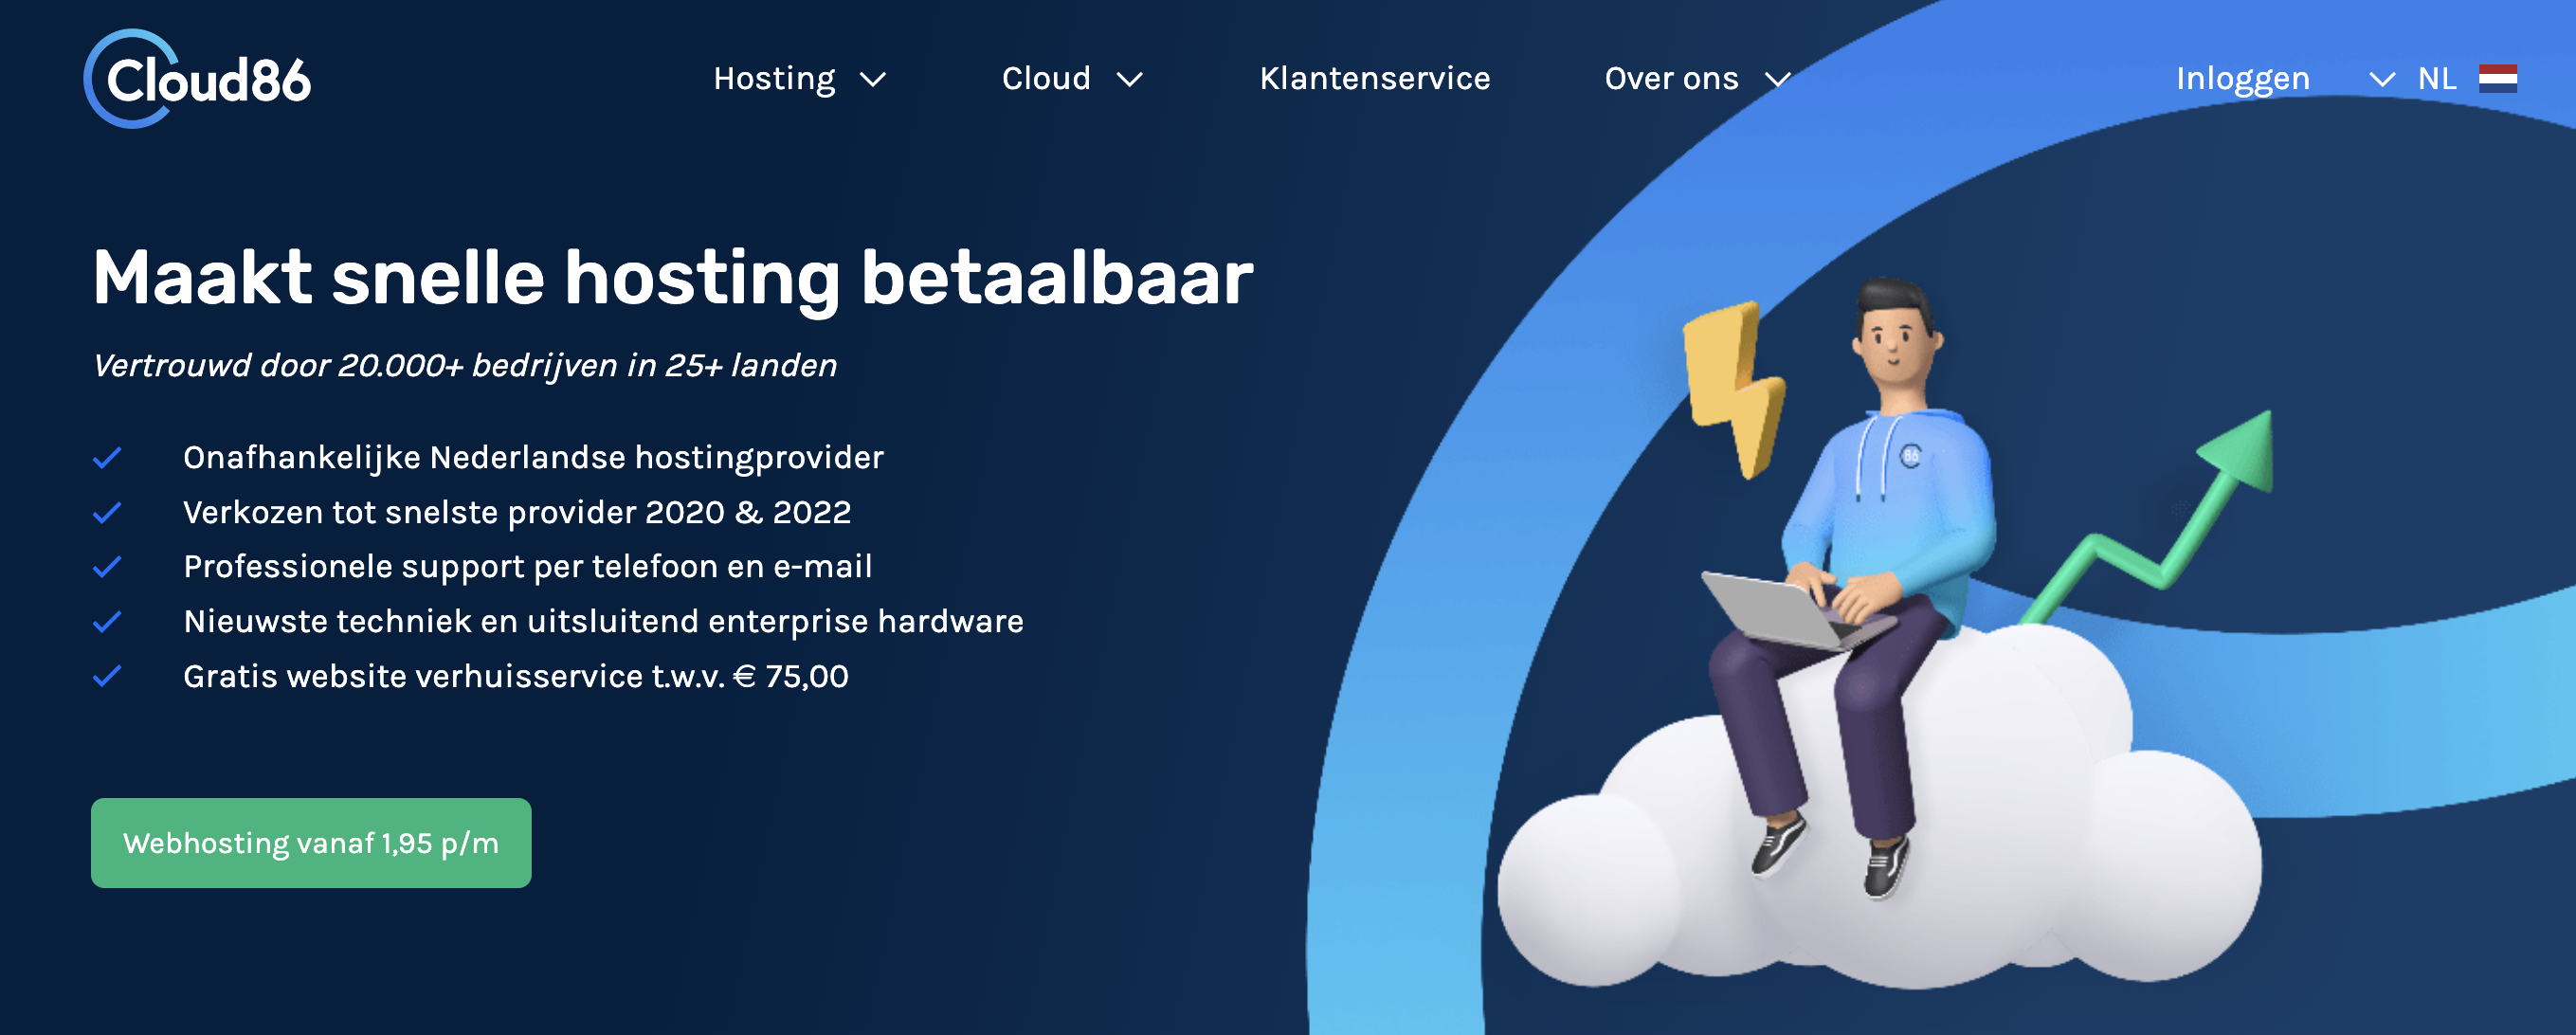Click the checkmark beside Onafhankelijke Nederlandse hostingprovider
This screenshot has height=1035, width=2576.
click(x=107, y=458)
